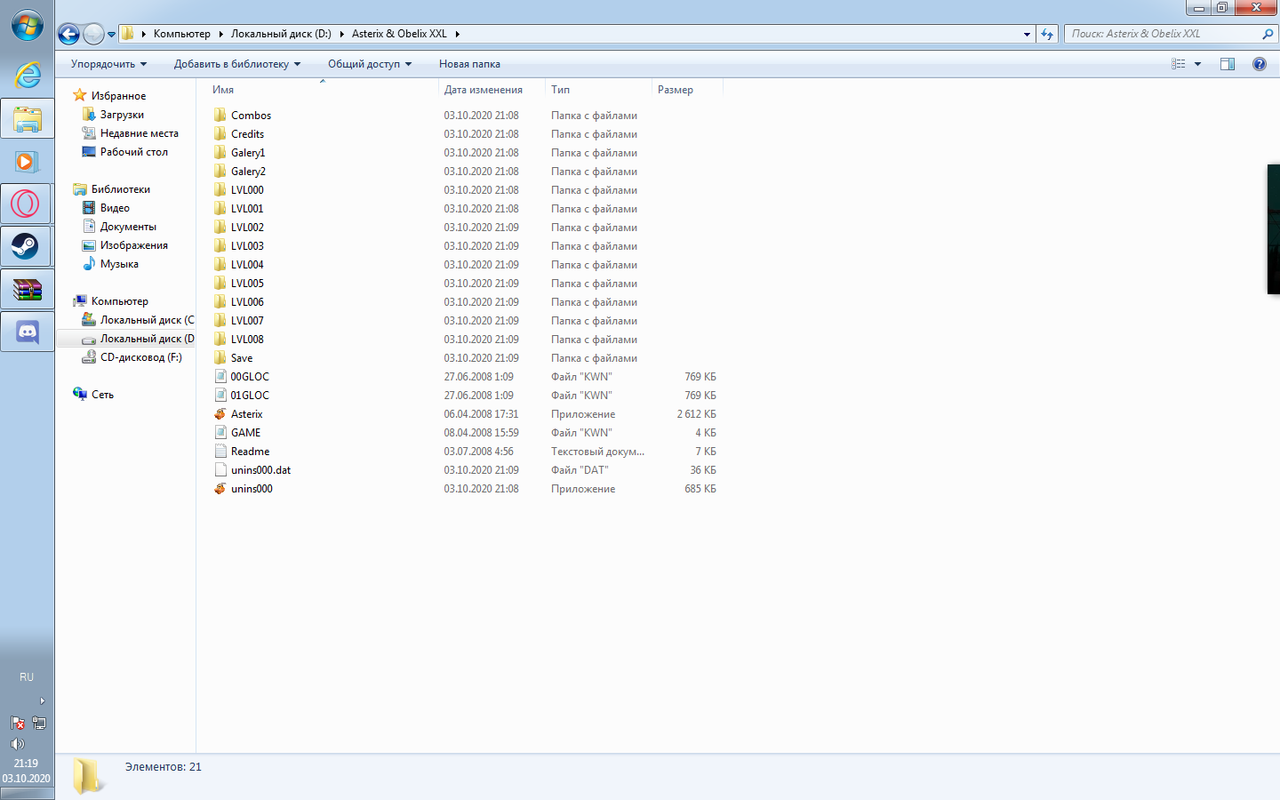Viewport: 1280px width, 800px height.
Task: Open the Музыка library
Action: tap(119, 264)
